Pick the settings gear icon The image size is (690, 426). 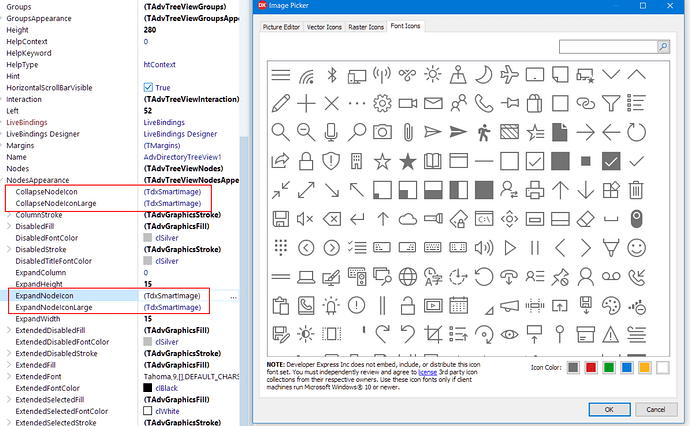382,102
